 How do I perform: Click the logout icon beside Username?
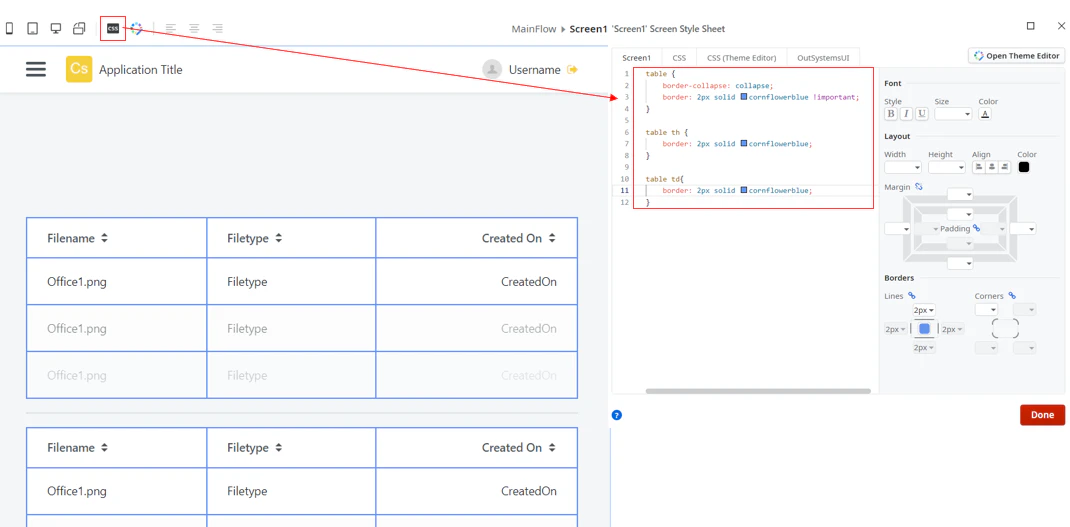coord(573,69)
